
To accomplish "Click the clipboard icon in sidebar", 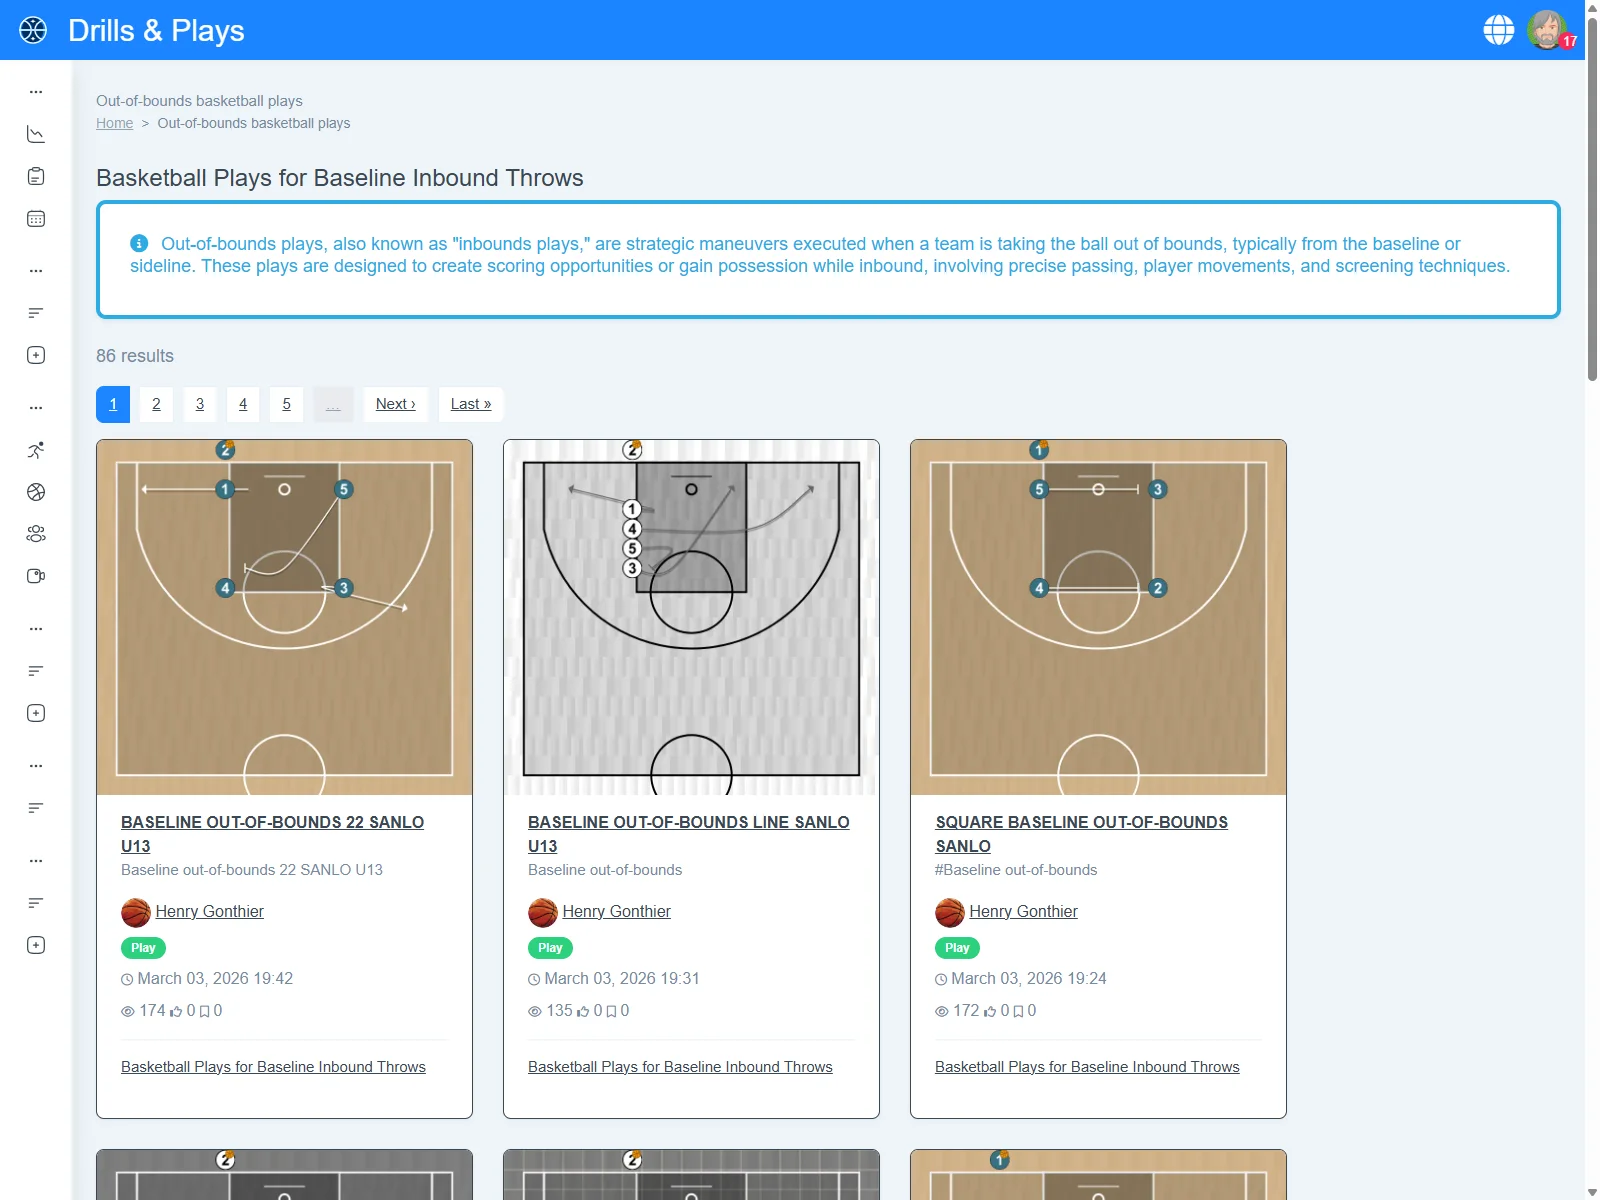I will [36, 177].
